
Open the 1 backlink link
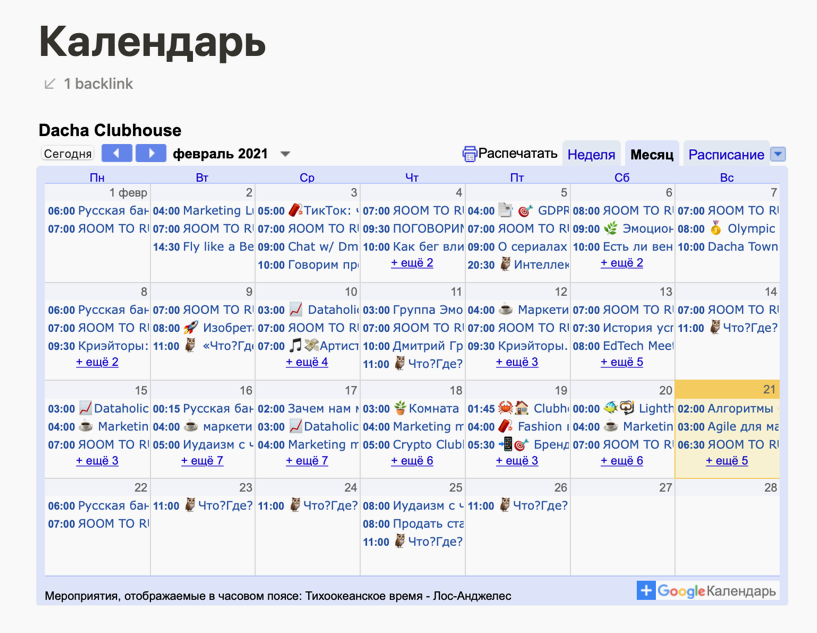point(98,84)
